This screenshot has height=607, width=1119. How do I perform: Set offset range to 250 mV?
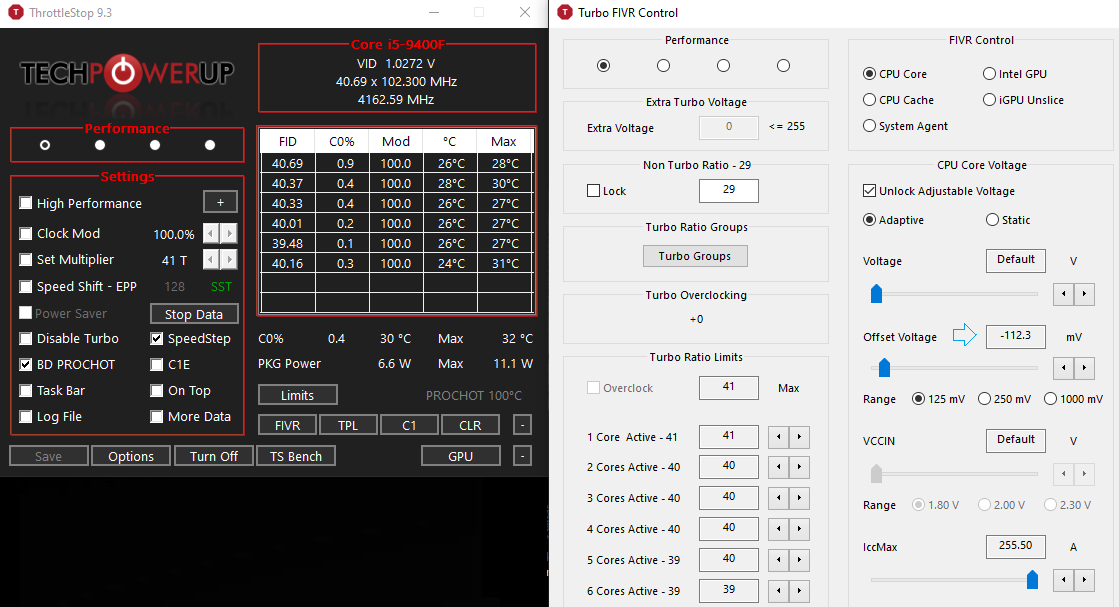[984, 399]
